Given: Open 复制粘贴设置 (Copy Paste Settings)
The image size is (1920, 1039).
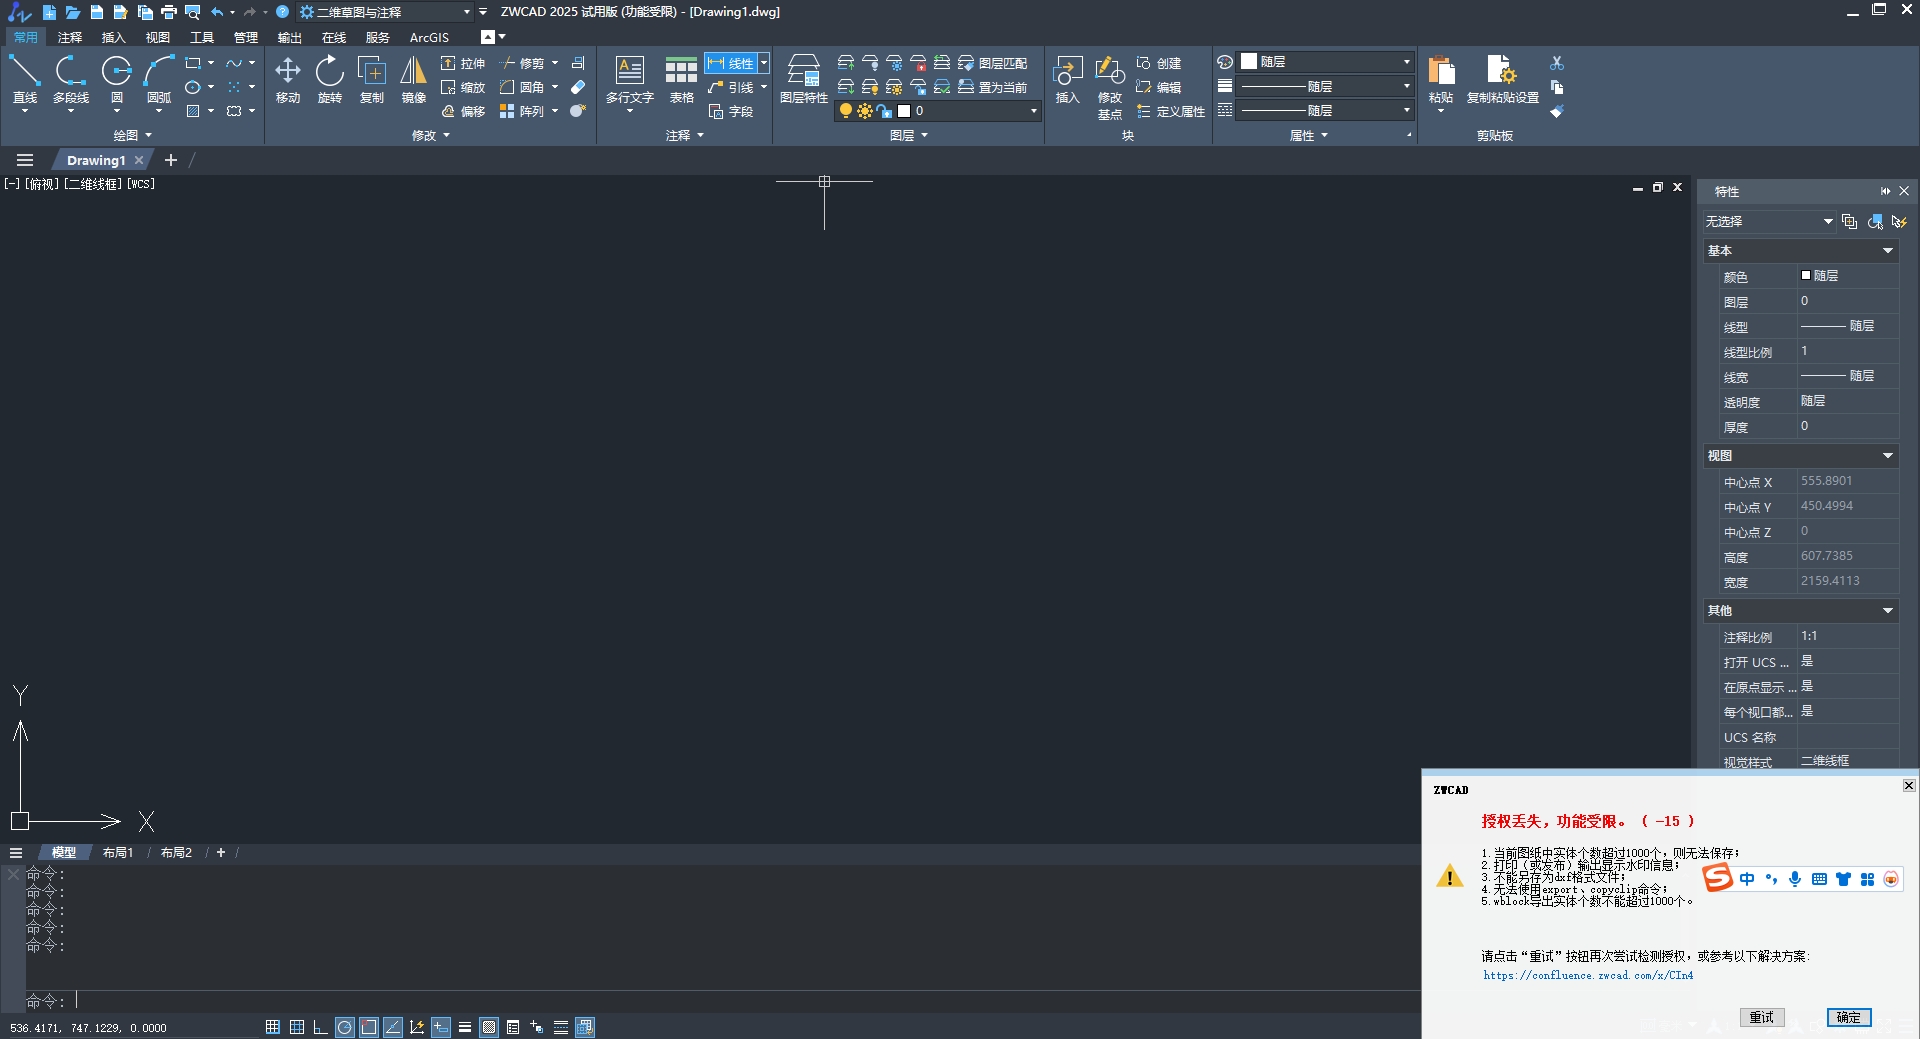Looking at the screenshot, I should coord(1502,80).
